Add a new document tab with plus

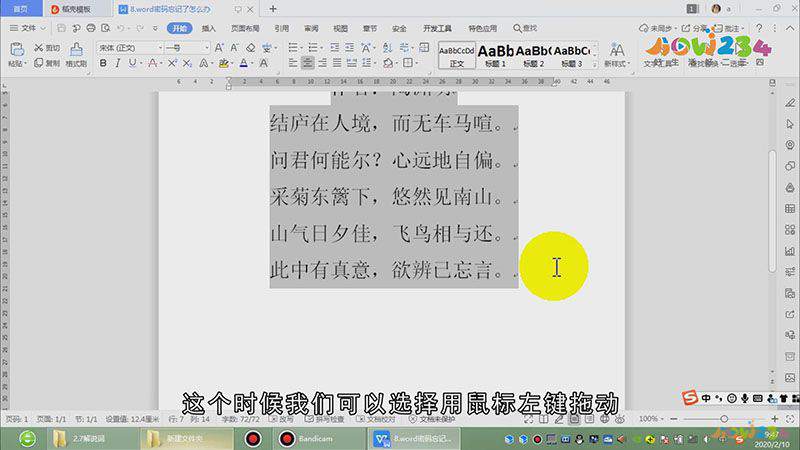click(x=273, y=9)
